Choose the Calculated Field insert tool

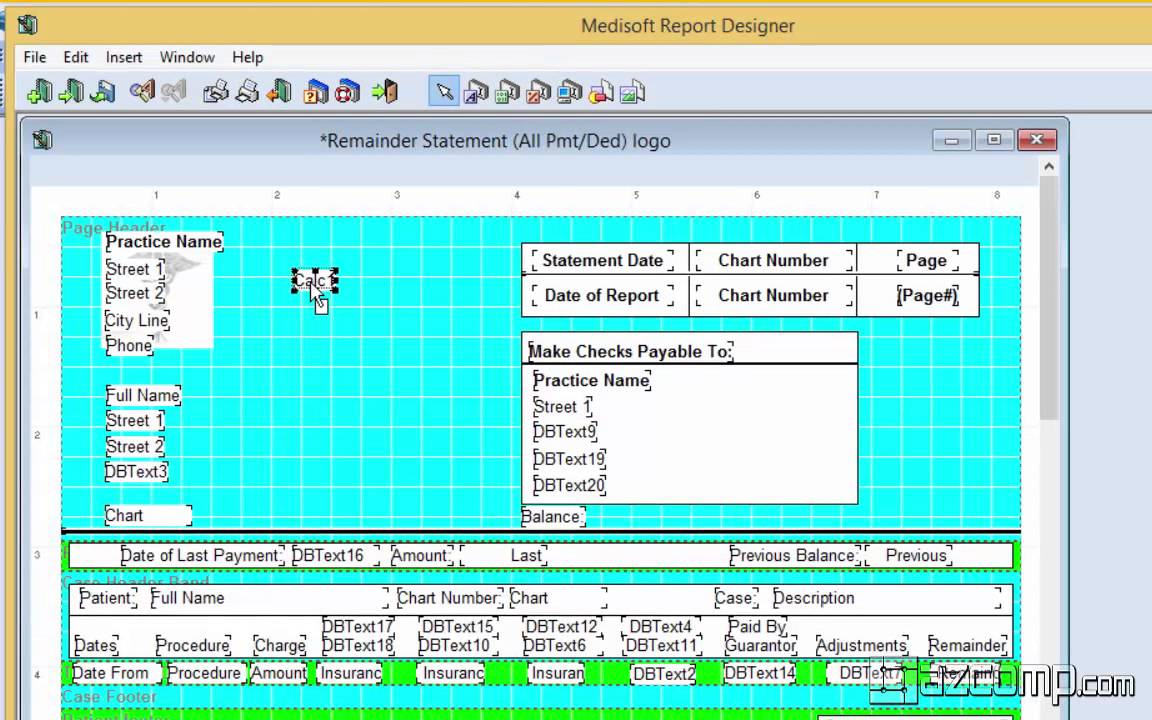(539, 92)
